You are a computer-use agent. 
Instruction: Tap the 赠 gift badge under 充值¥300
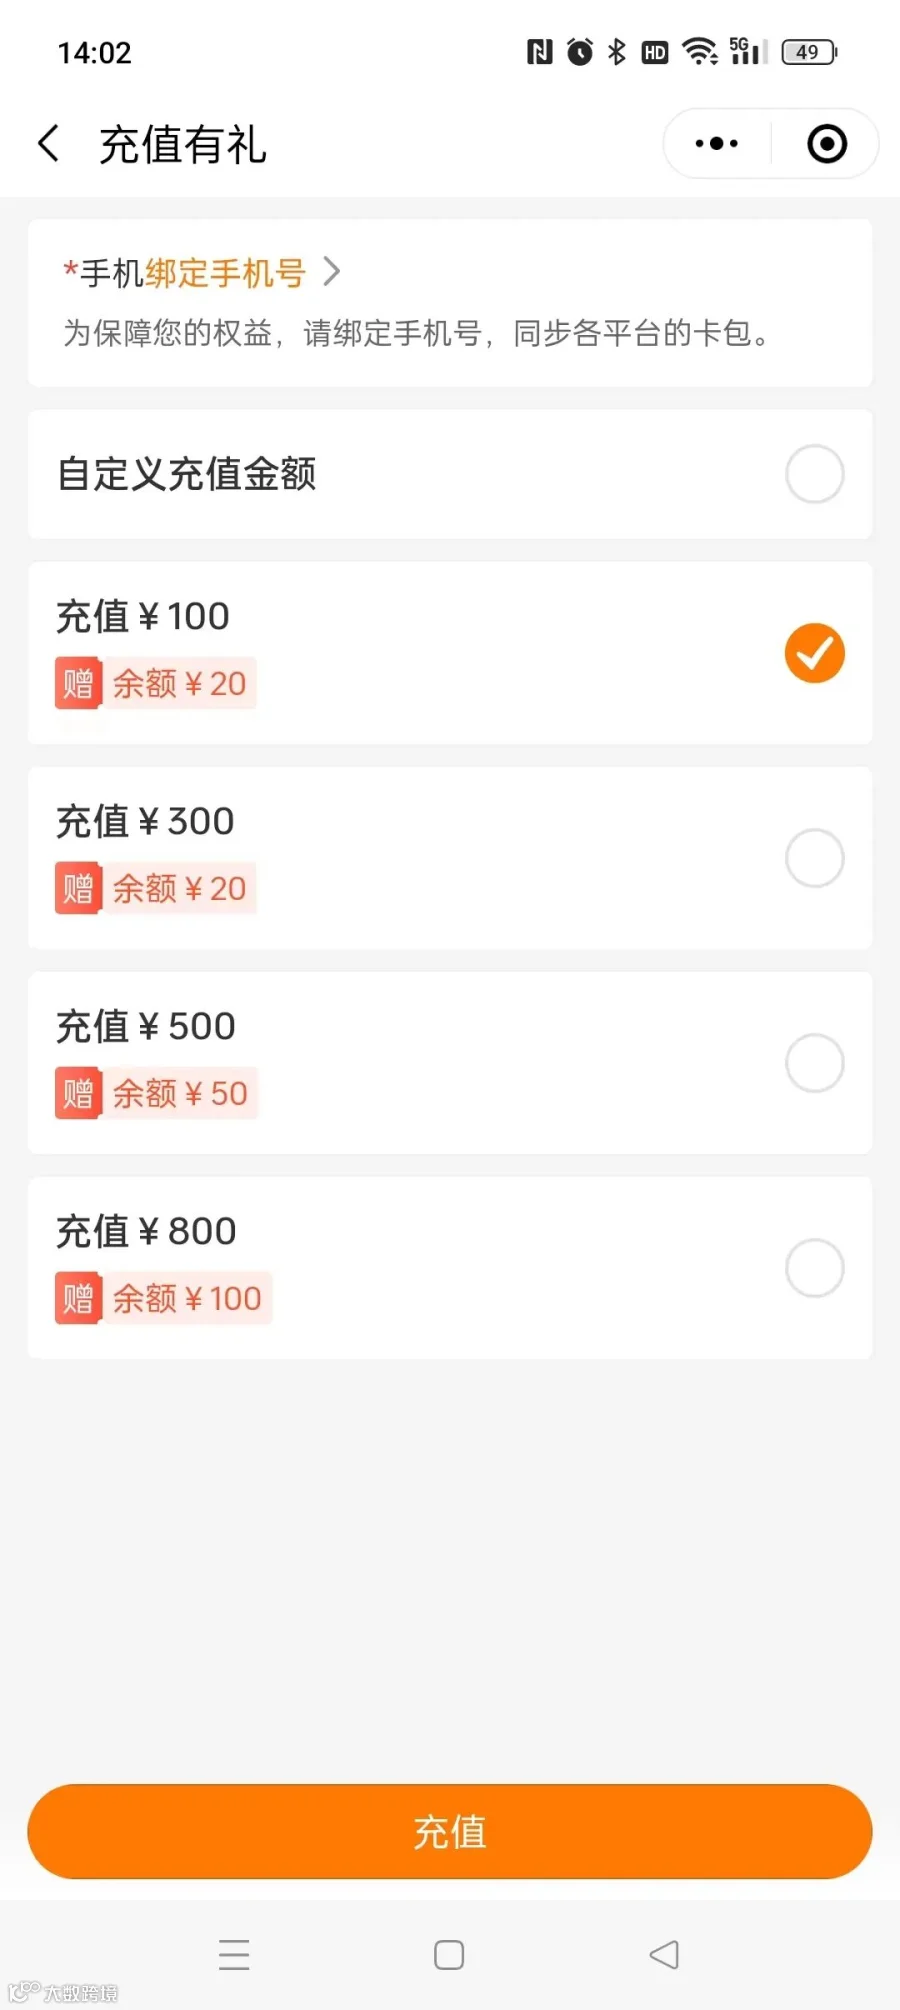point(78,888)
